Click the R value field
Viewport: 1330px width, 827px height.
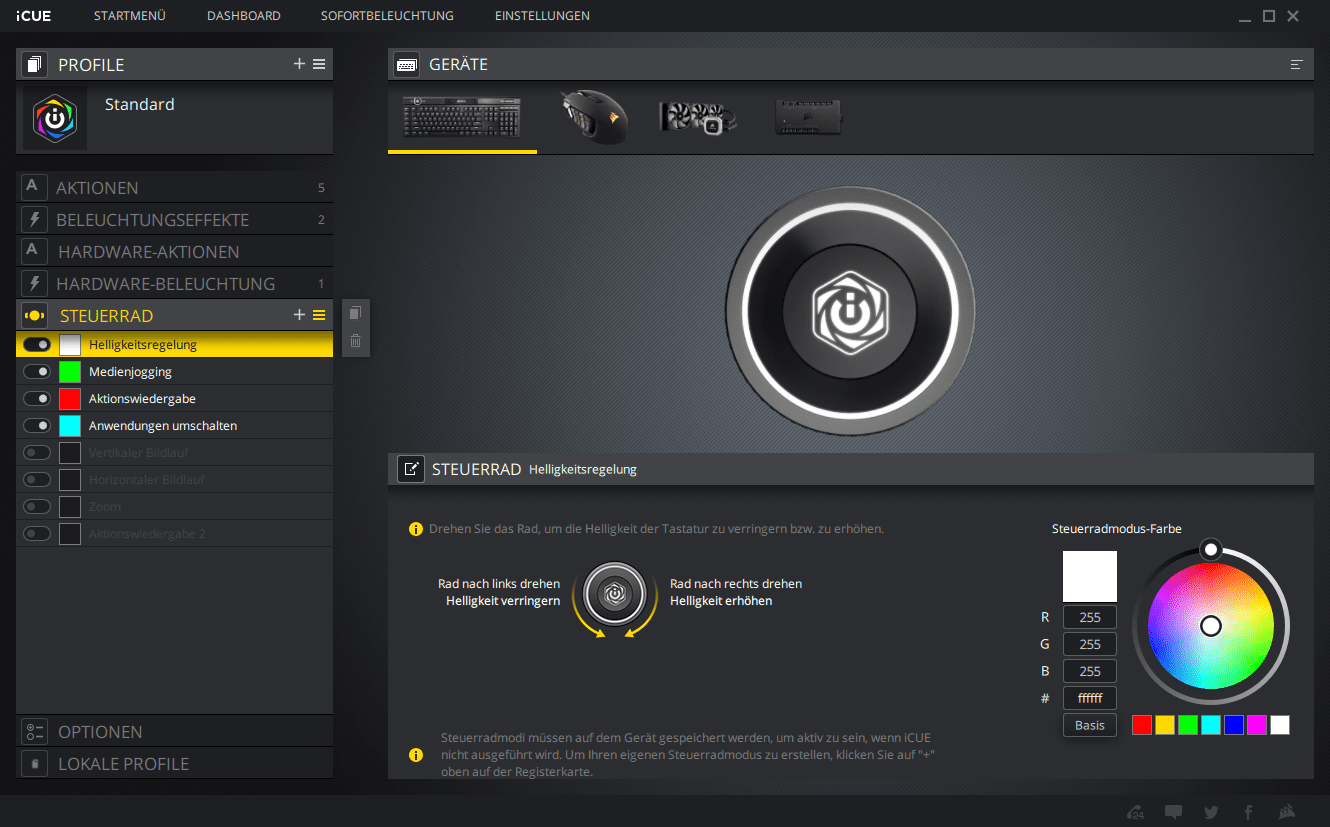tap(1090, 617)
